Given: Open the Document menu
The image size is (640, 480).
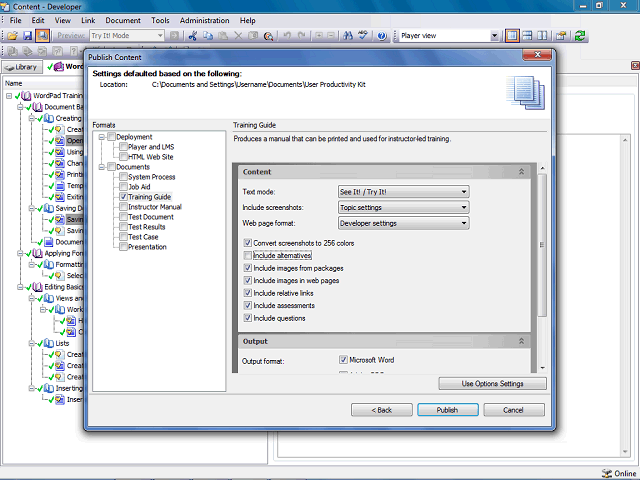Looking at the screenshot, I should [123, 20].
